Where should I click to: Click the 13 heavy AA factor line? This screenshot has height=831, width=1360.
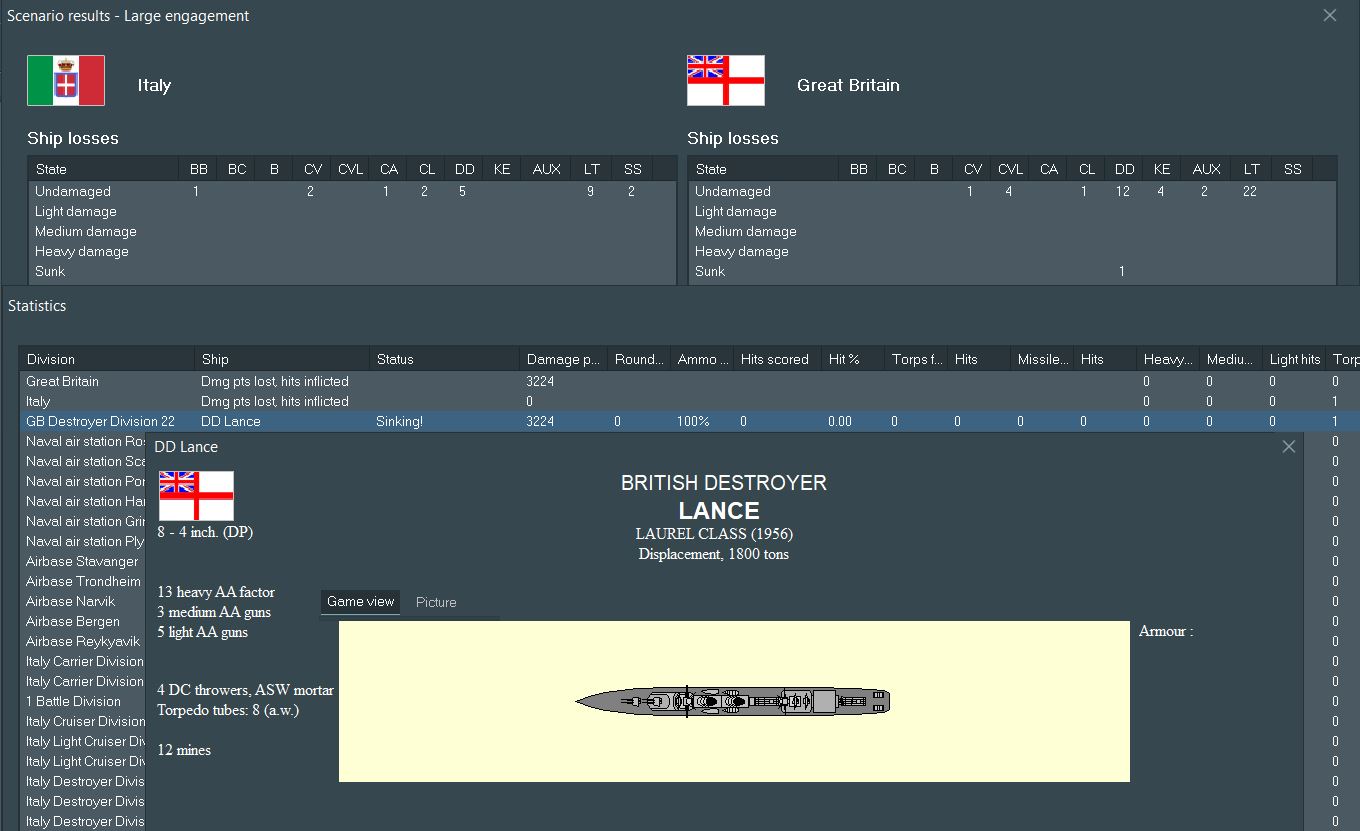216,592
